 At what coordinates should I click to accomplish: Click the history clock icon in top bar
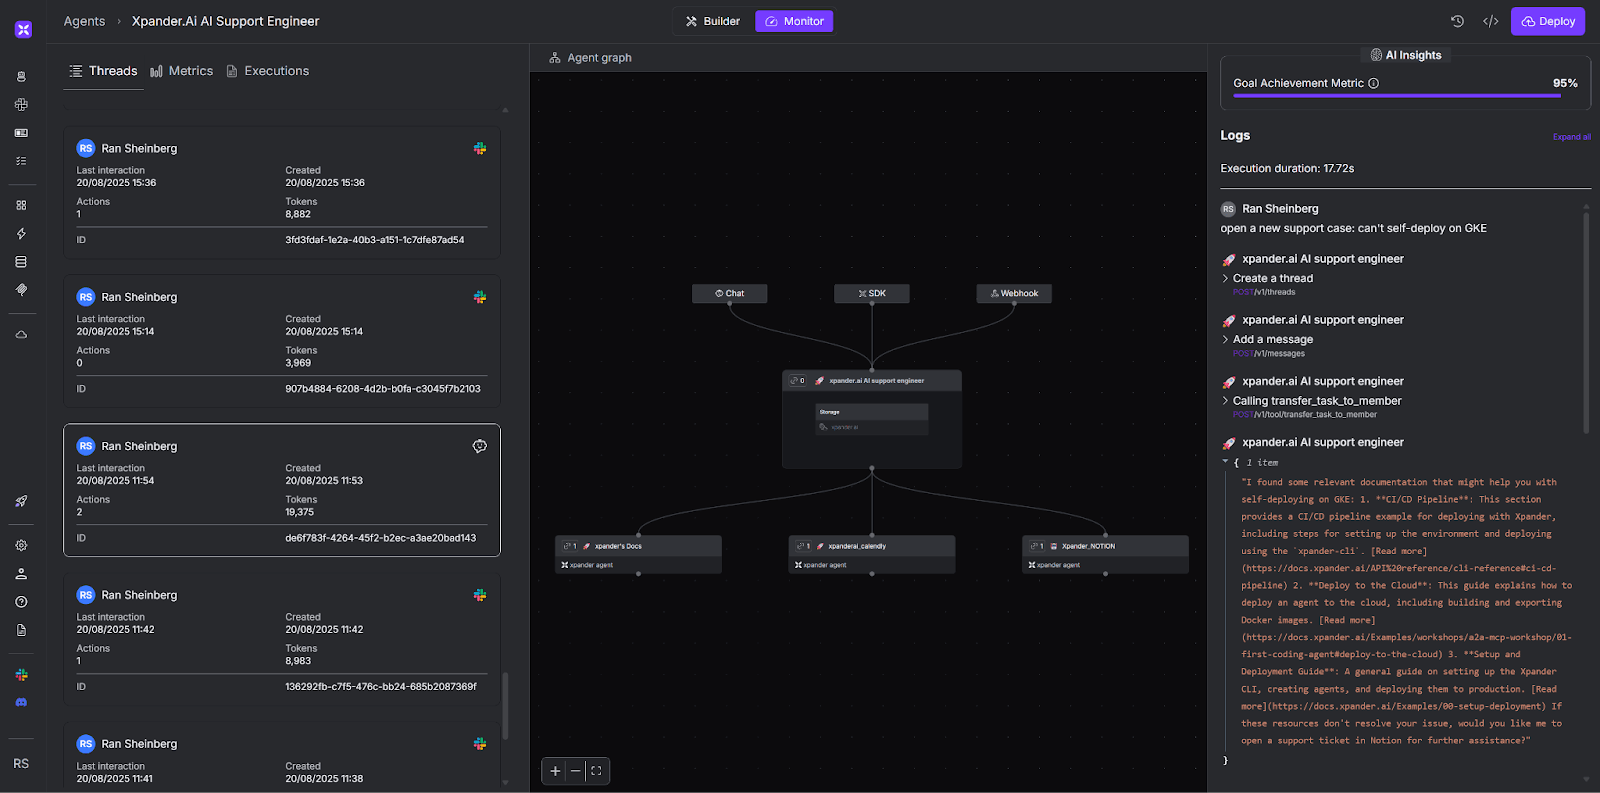[1457, 21]
